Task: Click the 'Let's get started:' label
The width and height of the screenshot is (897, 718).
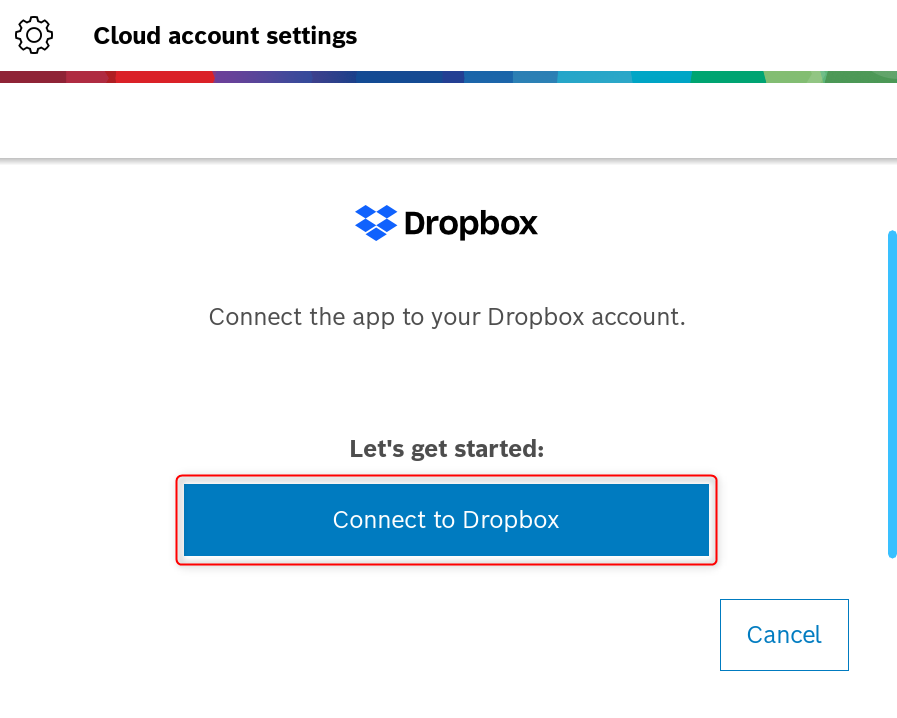Action: (x=447, y=449)
